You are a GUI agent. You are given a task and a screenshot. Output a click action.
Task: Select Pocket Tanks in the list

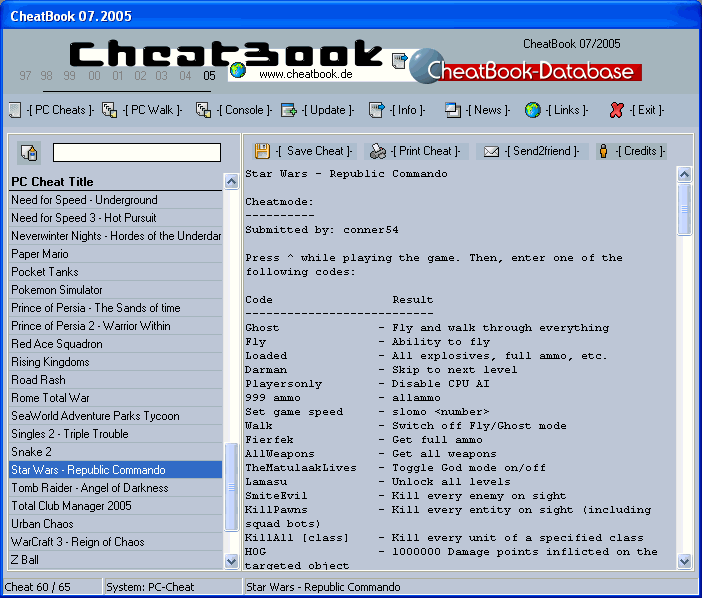coord(116,272)
